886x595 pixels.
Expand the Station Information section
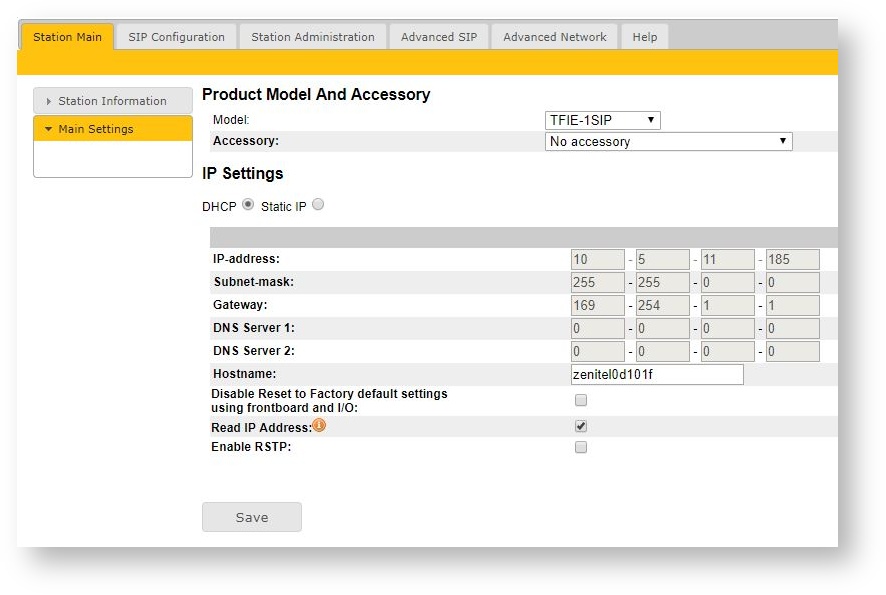(112, 101)
